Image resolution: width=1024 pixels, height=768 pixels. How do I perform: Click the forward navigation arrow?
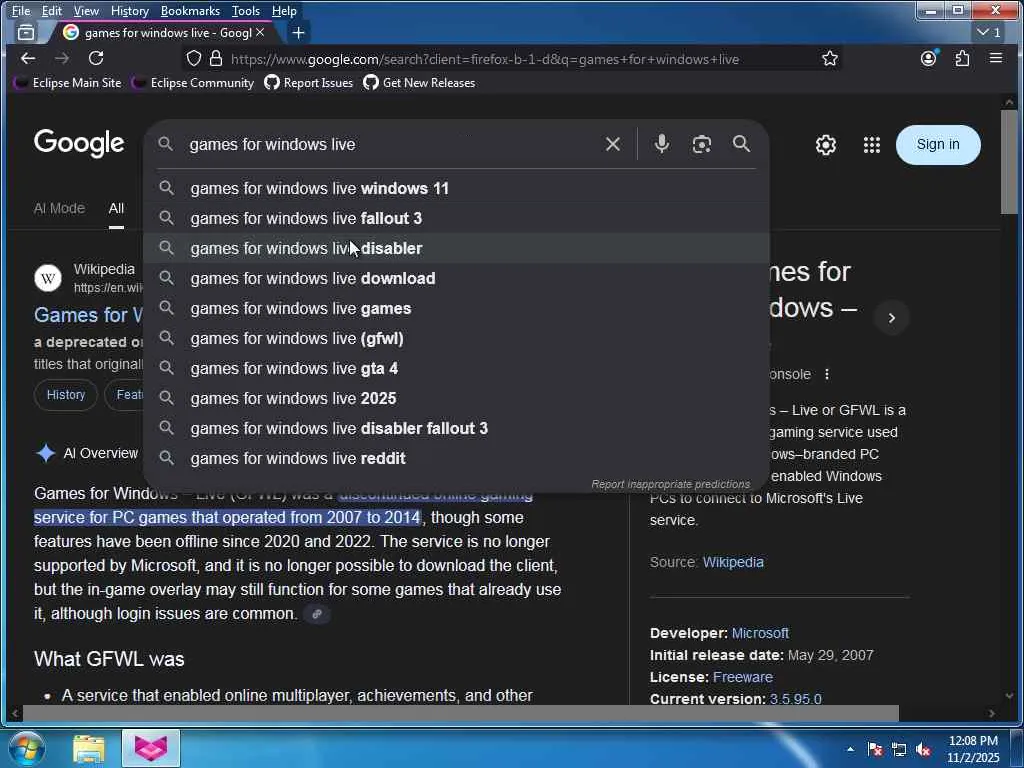[x=61, y=59]
